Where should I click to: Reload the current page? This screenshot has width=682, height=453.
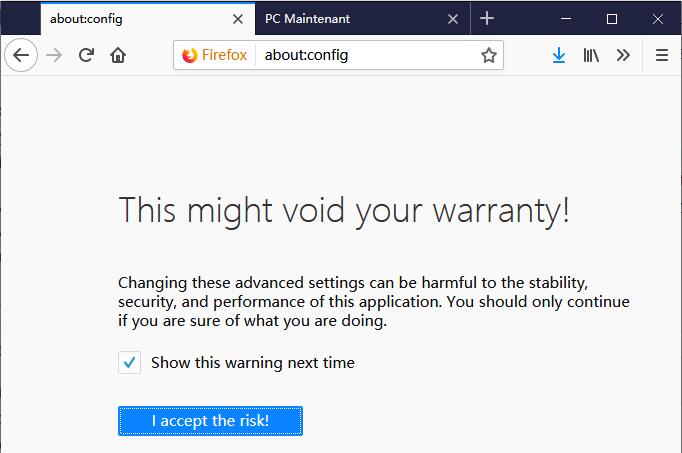click(x=86, y=55)
